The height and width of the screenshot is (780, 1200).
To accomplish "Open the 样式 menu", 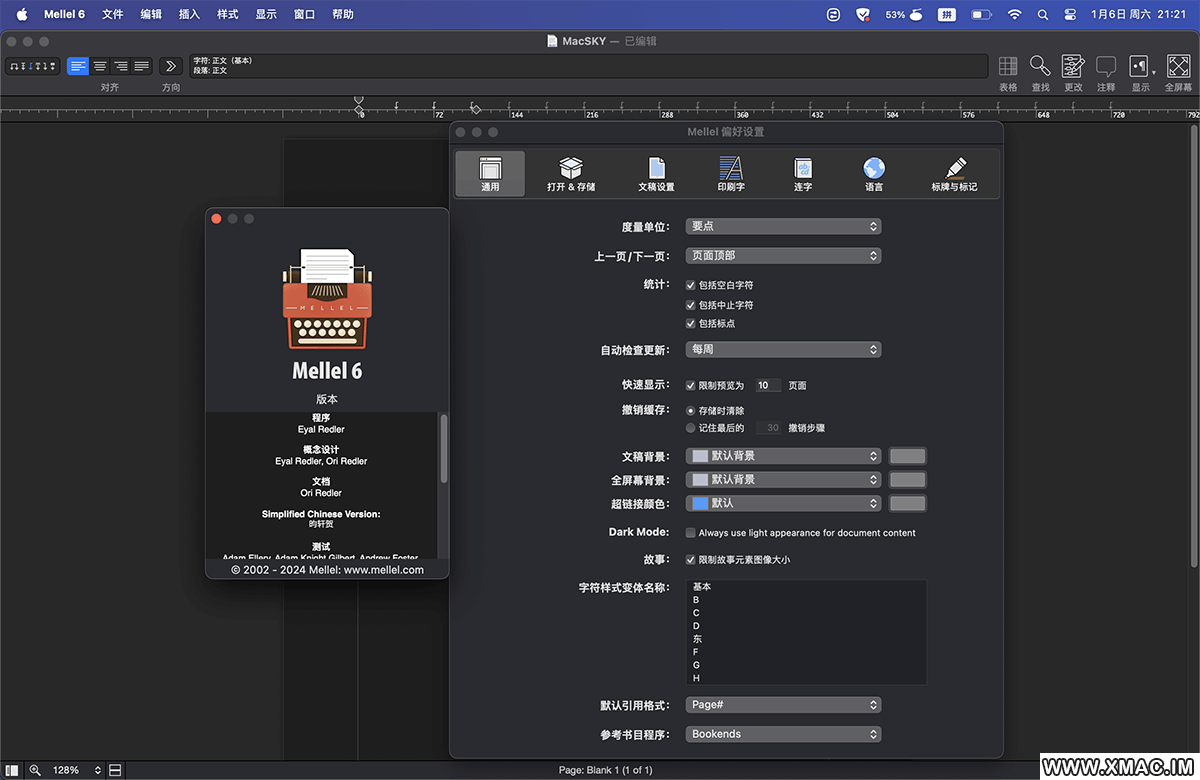I will 228,14.
